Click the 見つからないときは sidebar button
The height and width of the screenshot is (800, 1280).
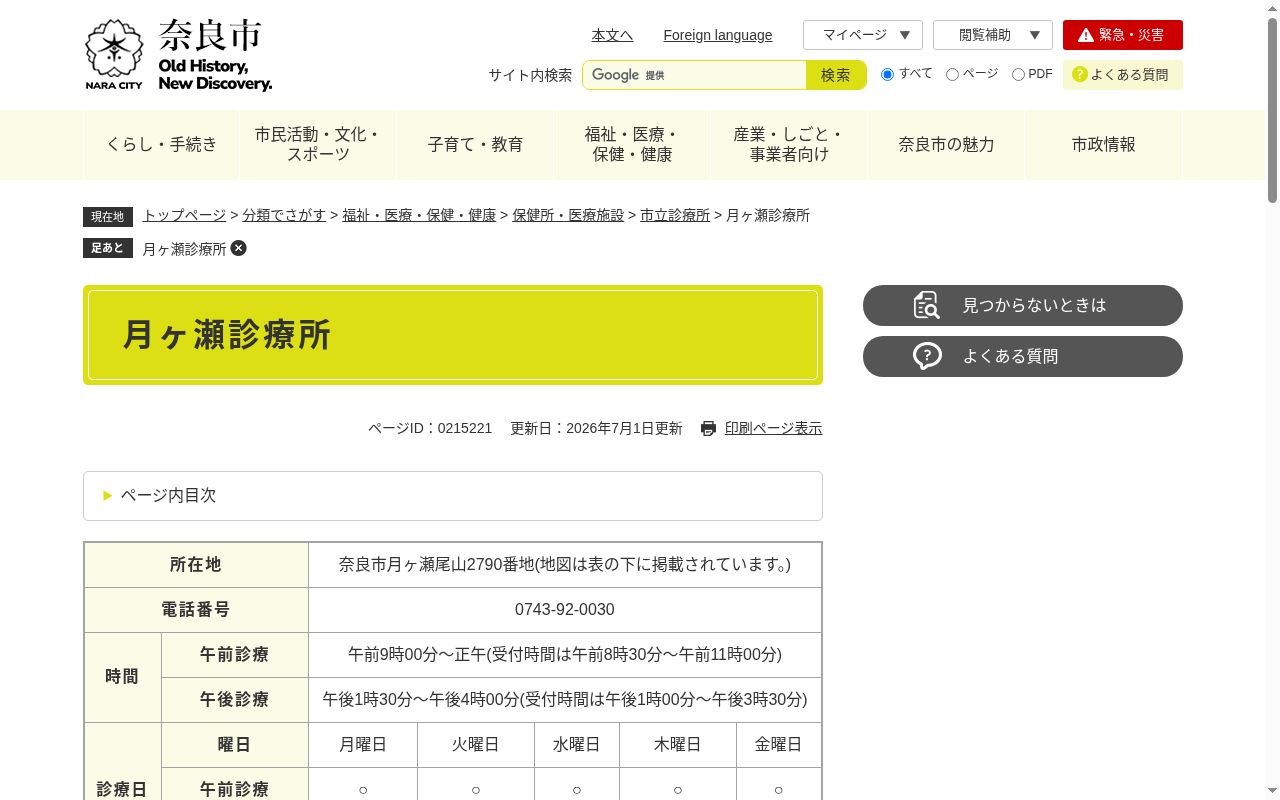(1023, 305)
